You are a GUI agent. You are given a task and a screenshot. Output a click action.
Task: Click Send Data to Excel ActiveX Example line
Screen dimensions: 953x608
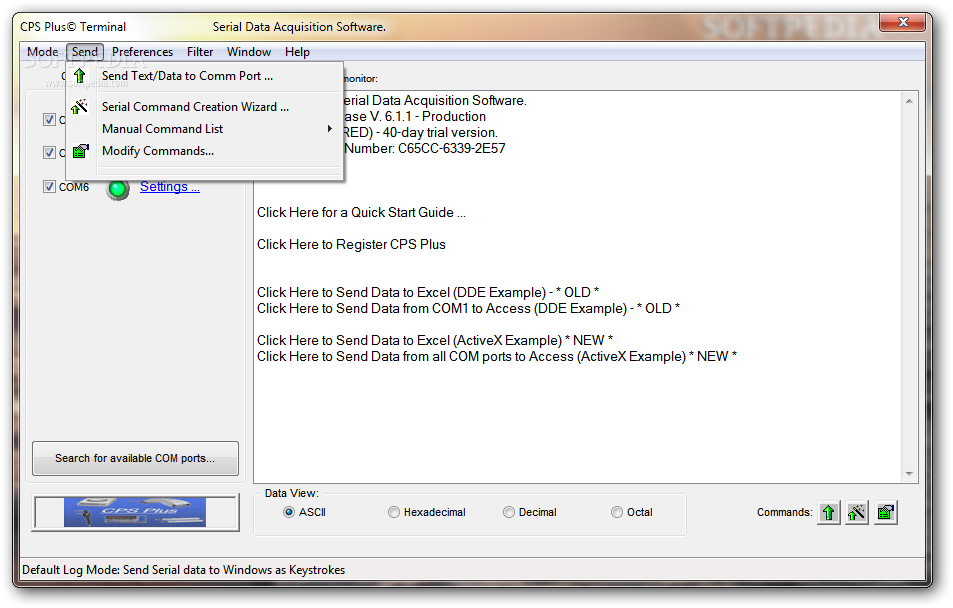click(435, 340)
